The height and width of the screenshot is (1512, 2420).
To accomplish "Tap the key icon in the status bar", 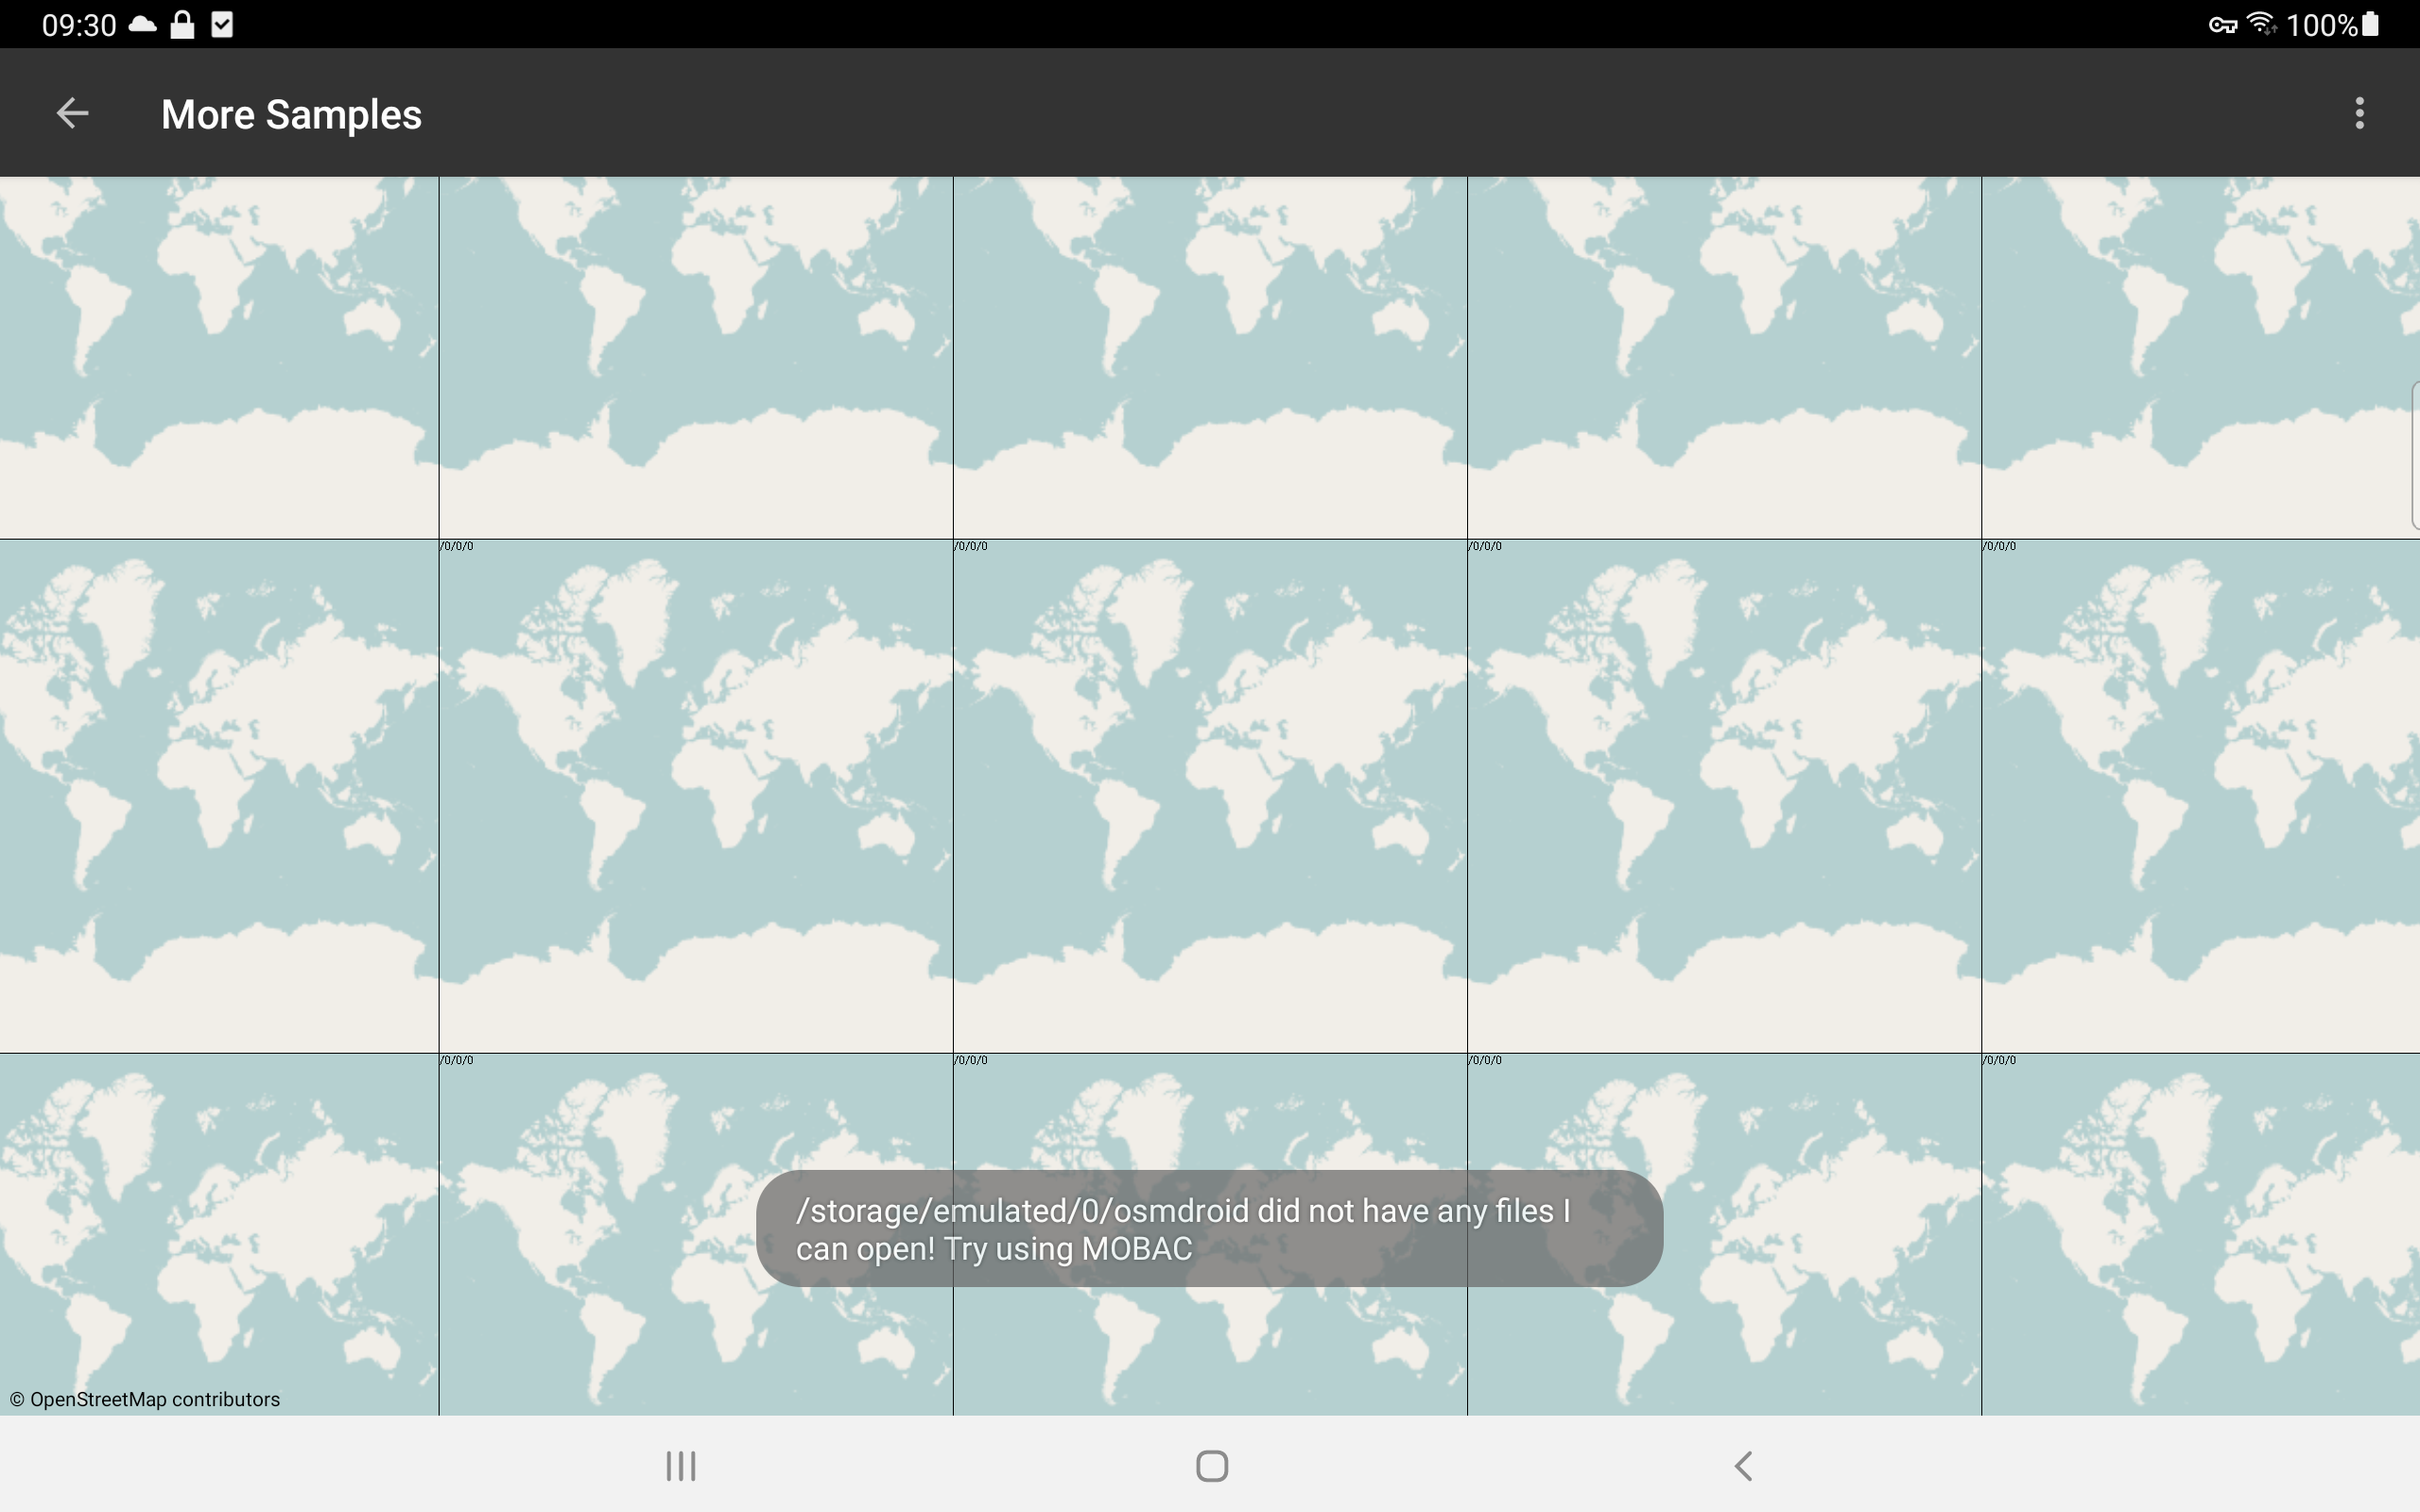I will pyautogui.click(x=2222, y=24).
